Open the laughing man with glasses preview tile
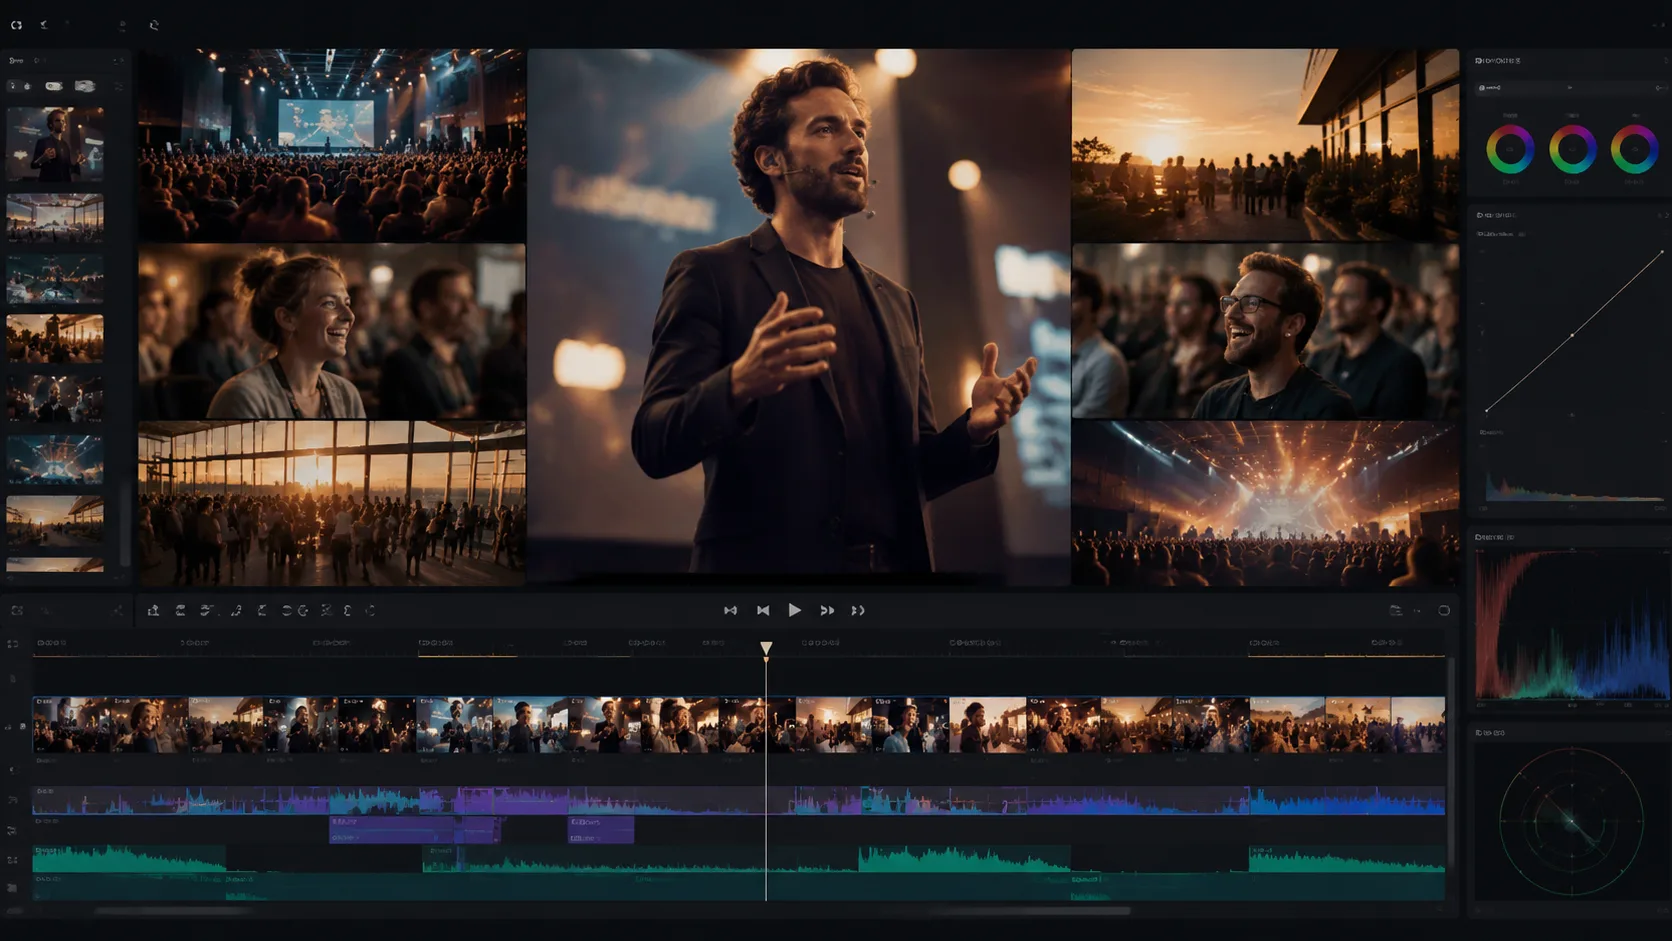 tap(1265, 331)
